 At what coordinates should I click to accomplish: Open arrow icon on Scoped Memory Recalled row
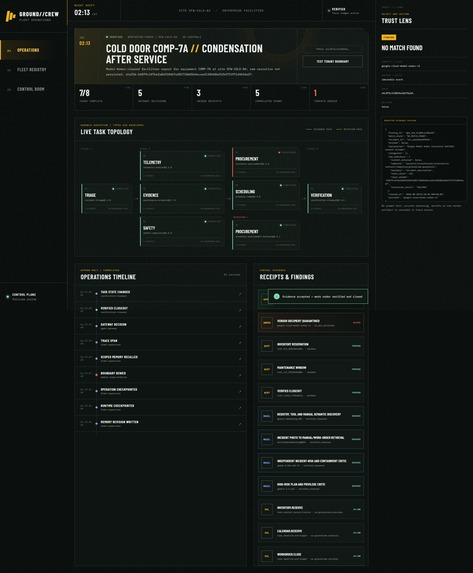click(240, 359)
